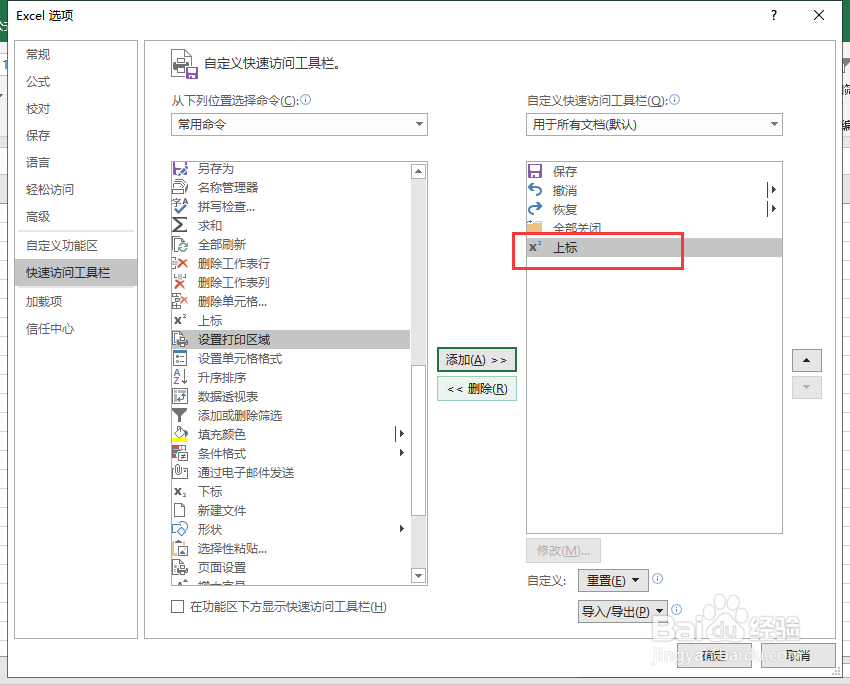Image resolution: width=850 pixels, height=685 pixels.
Task: Select the set print area icon (设置打印区域)
Action: tap(180, 339)
